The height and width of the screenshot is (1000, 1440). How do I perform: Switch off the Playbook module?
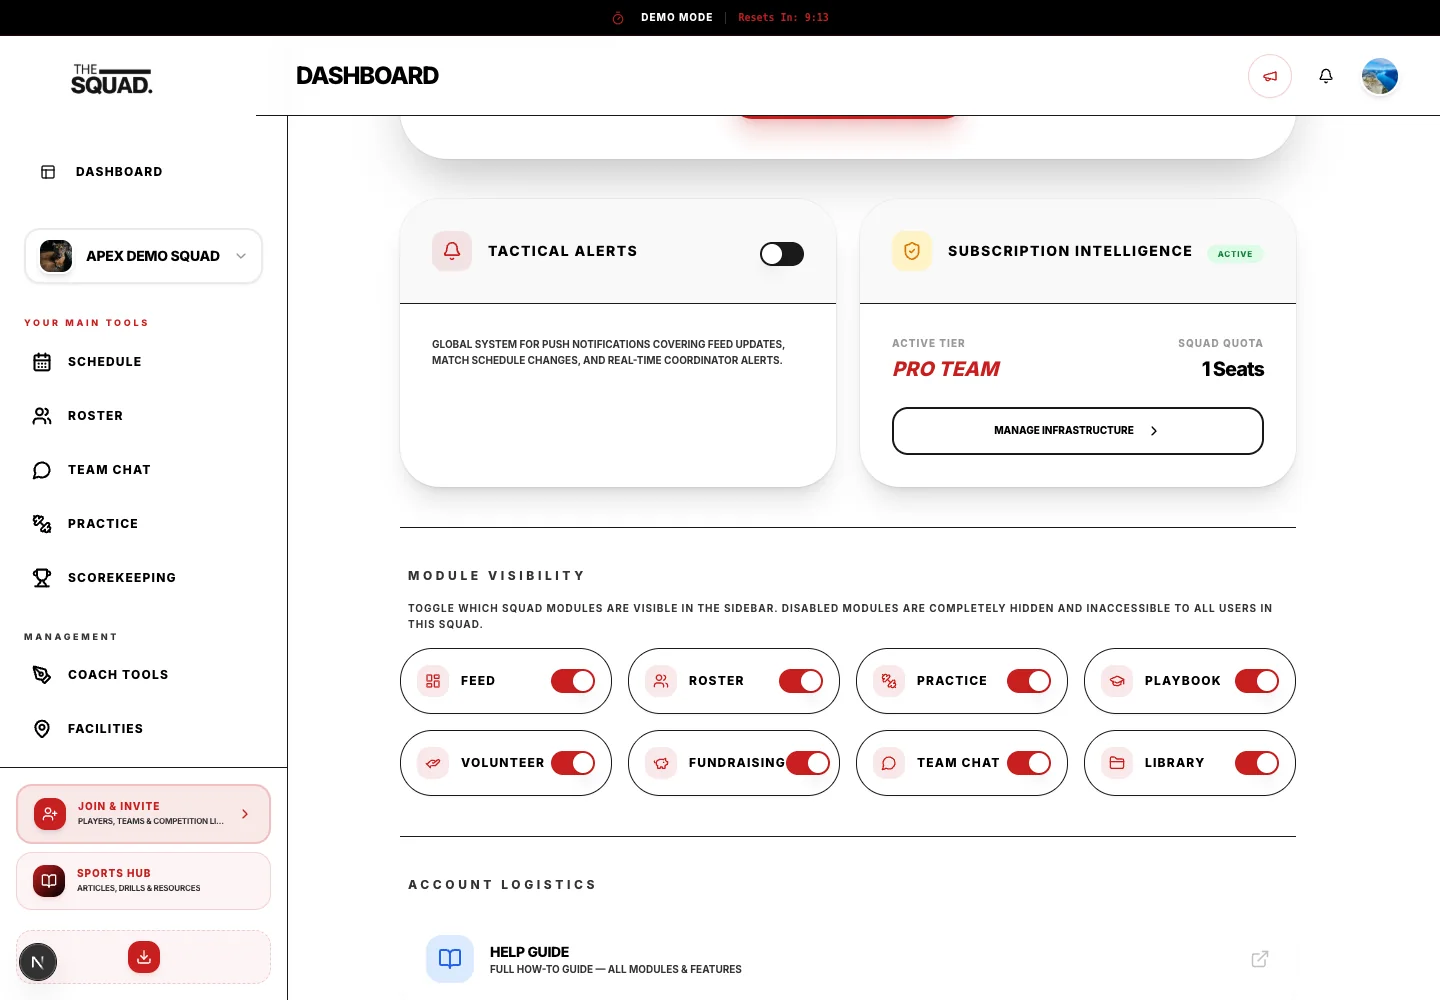click(x=1257, y=681)
